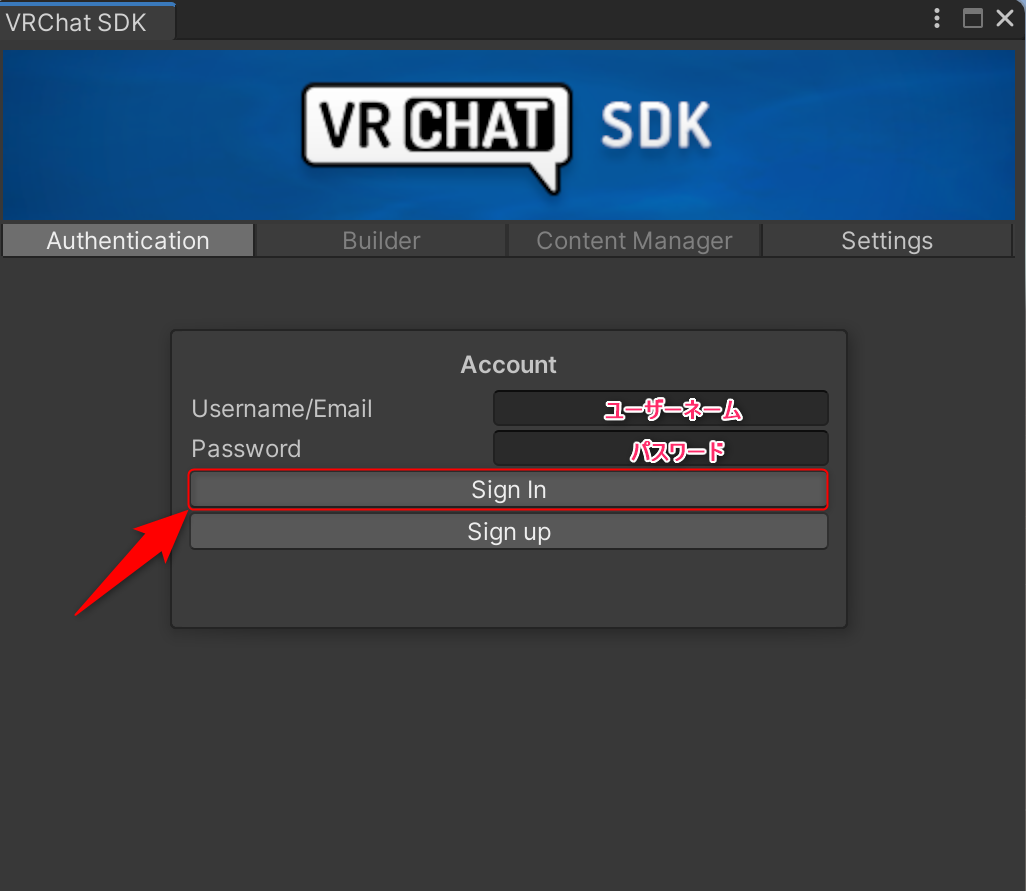Click the SDK text in banner

(656, 125)
